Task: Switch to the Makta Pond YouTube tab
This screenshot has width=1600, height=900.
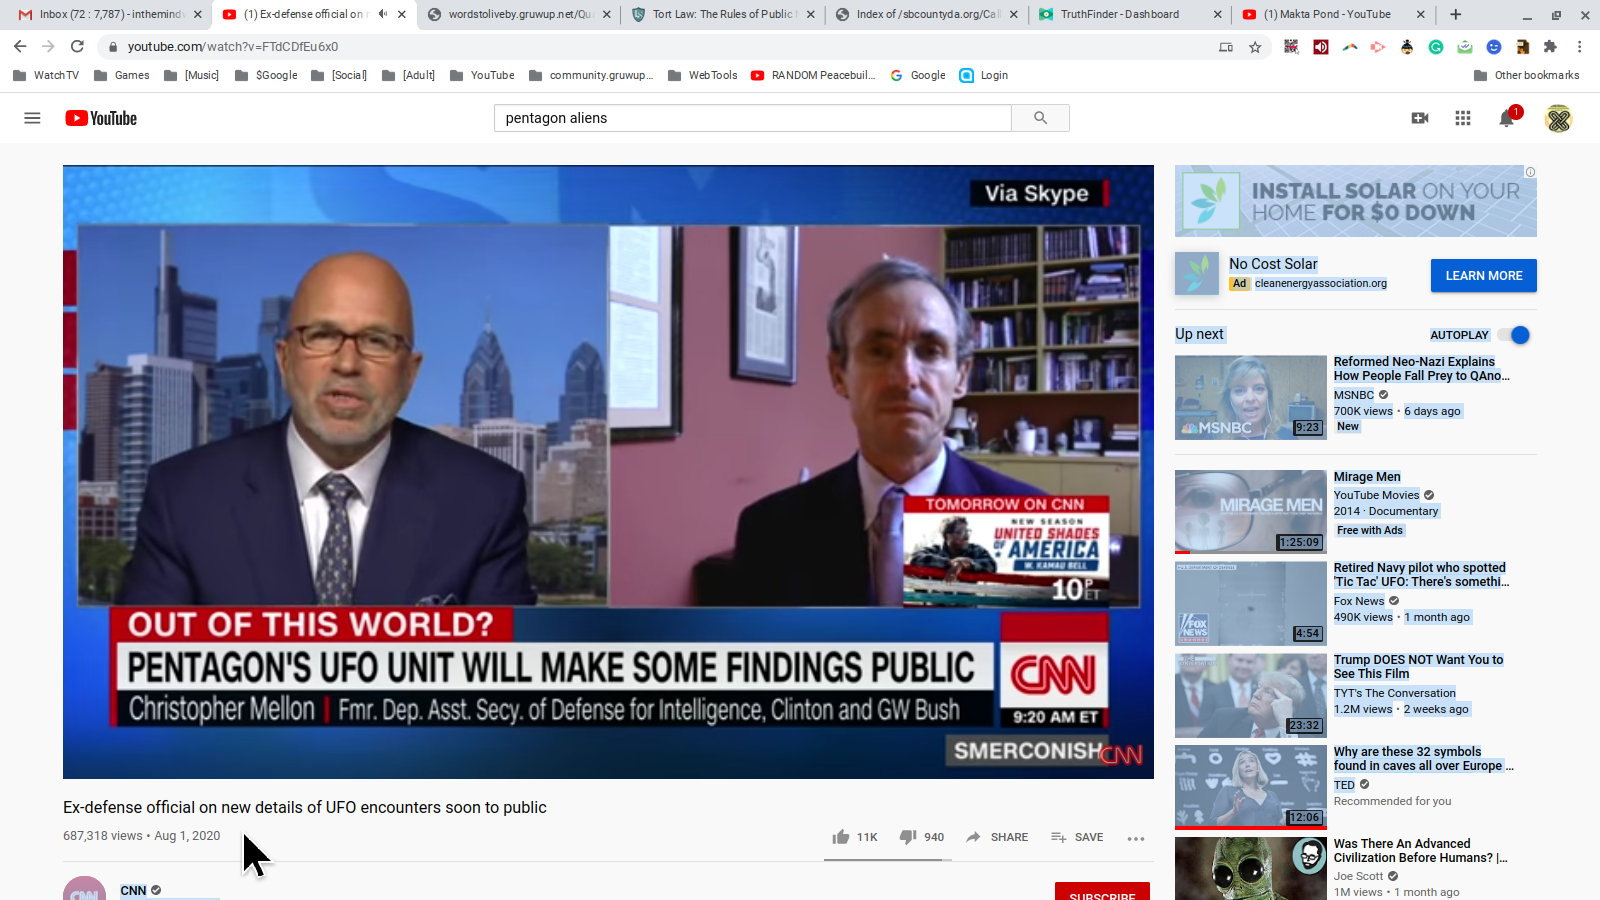Action: [1335, 14]
